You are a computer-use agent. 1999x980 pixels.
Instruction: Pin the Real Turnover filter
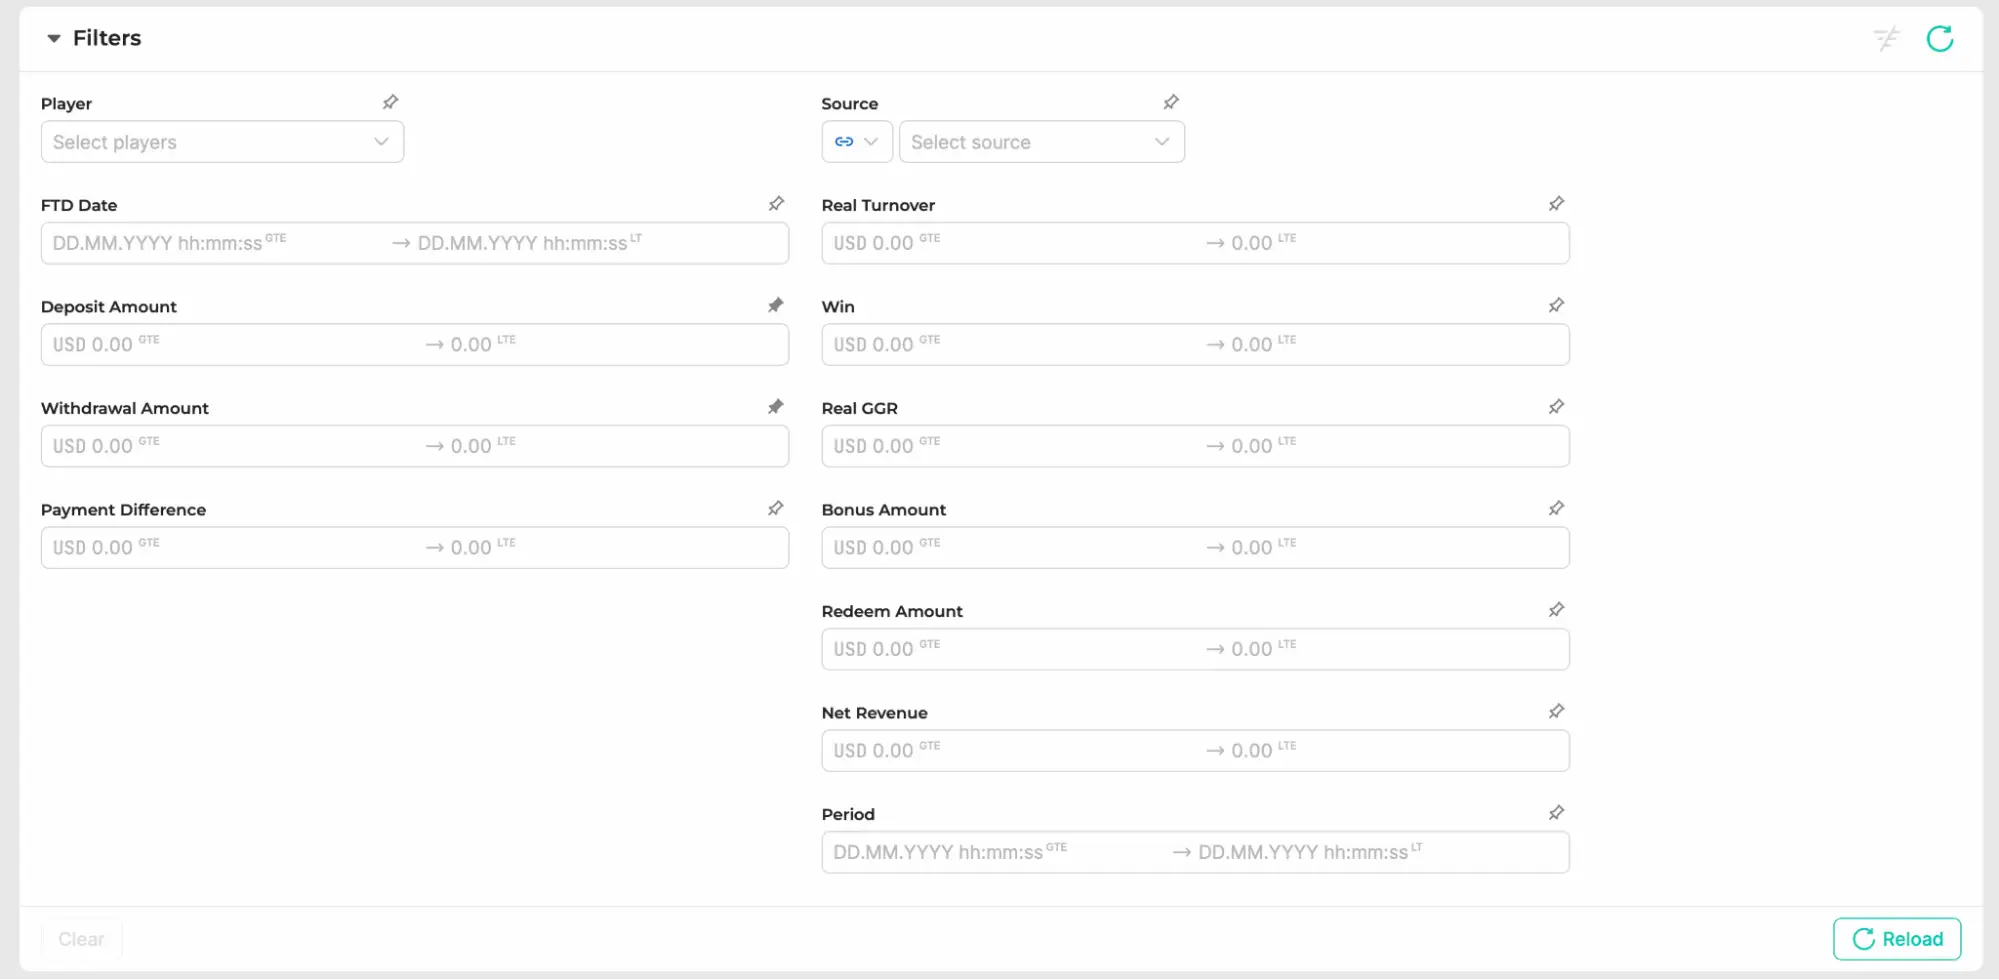click(1556, 204)
